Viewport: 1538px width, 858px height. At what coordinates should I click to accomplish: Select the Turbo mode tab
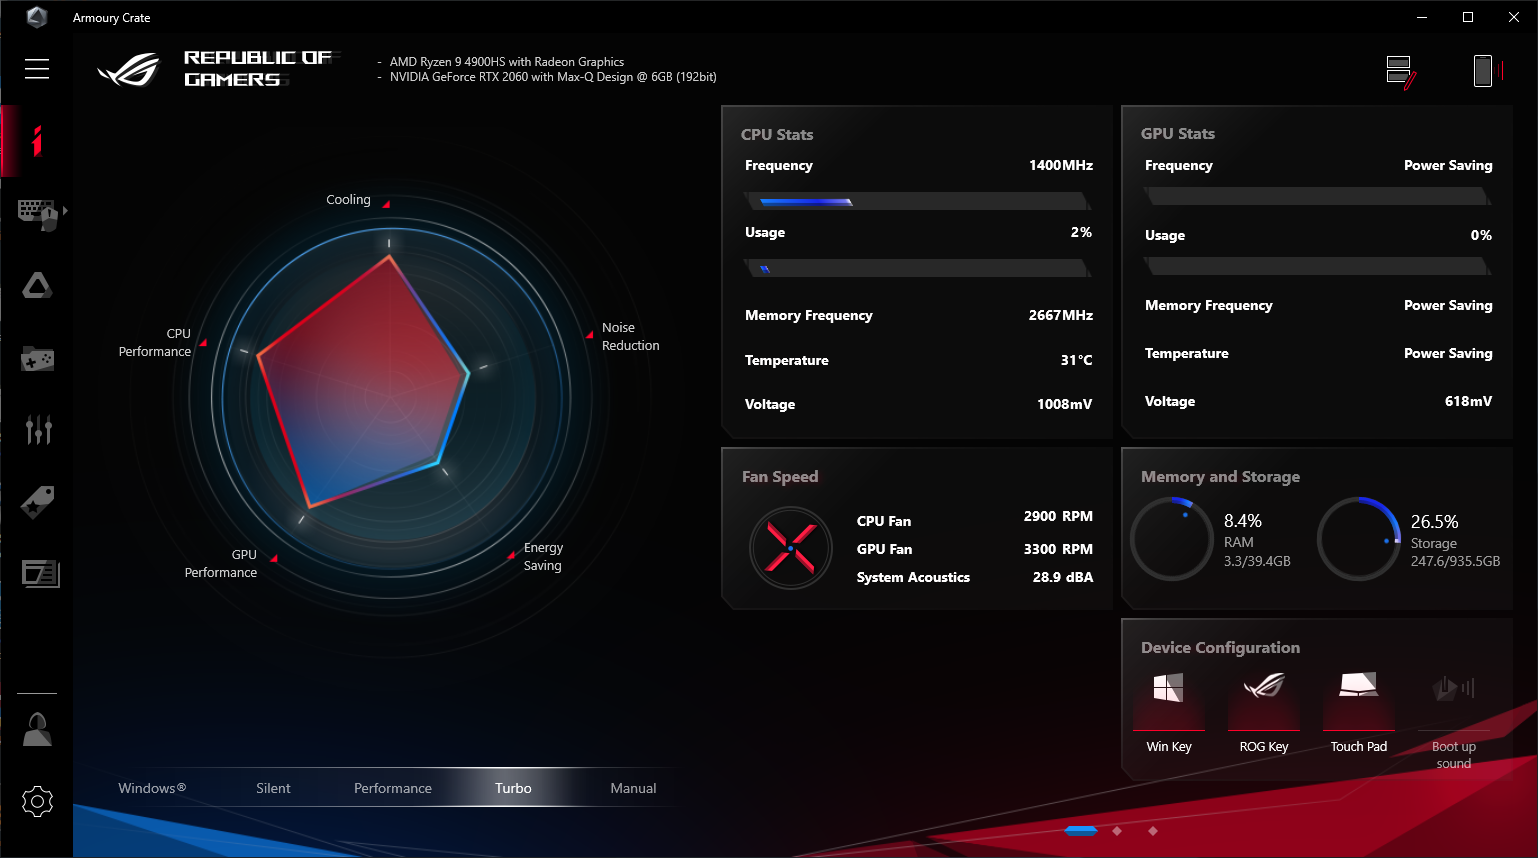(513, 788)
